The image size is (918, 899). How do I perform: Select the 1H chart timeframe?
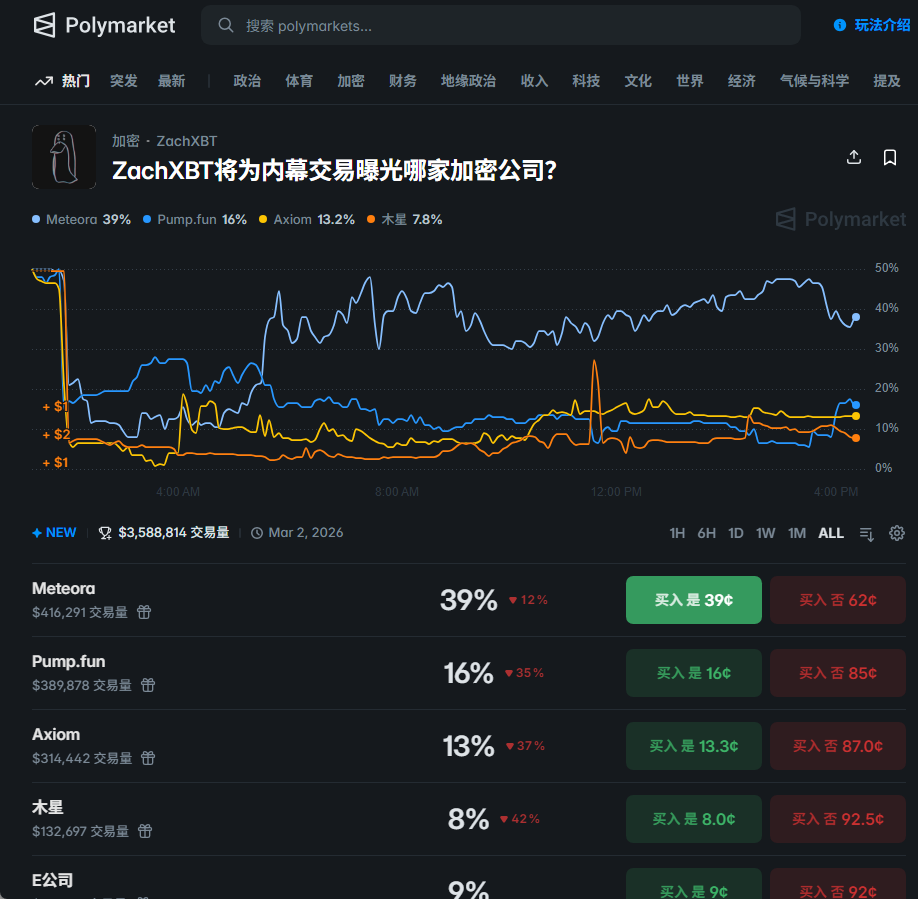(677, 533)
